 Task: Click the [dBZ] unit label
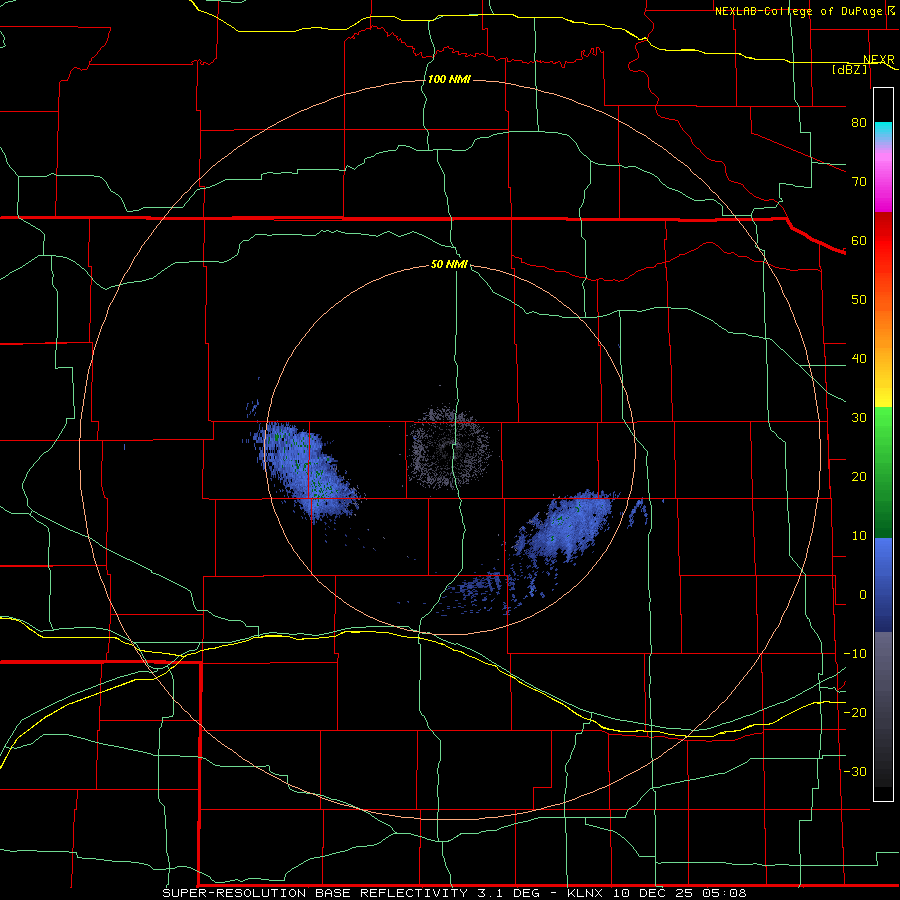(850, 69)
